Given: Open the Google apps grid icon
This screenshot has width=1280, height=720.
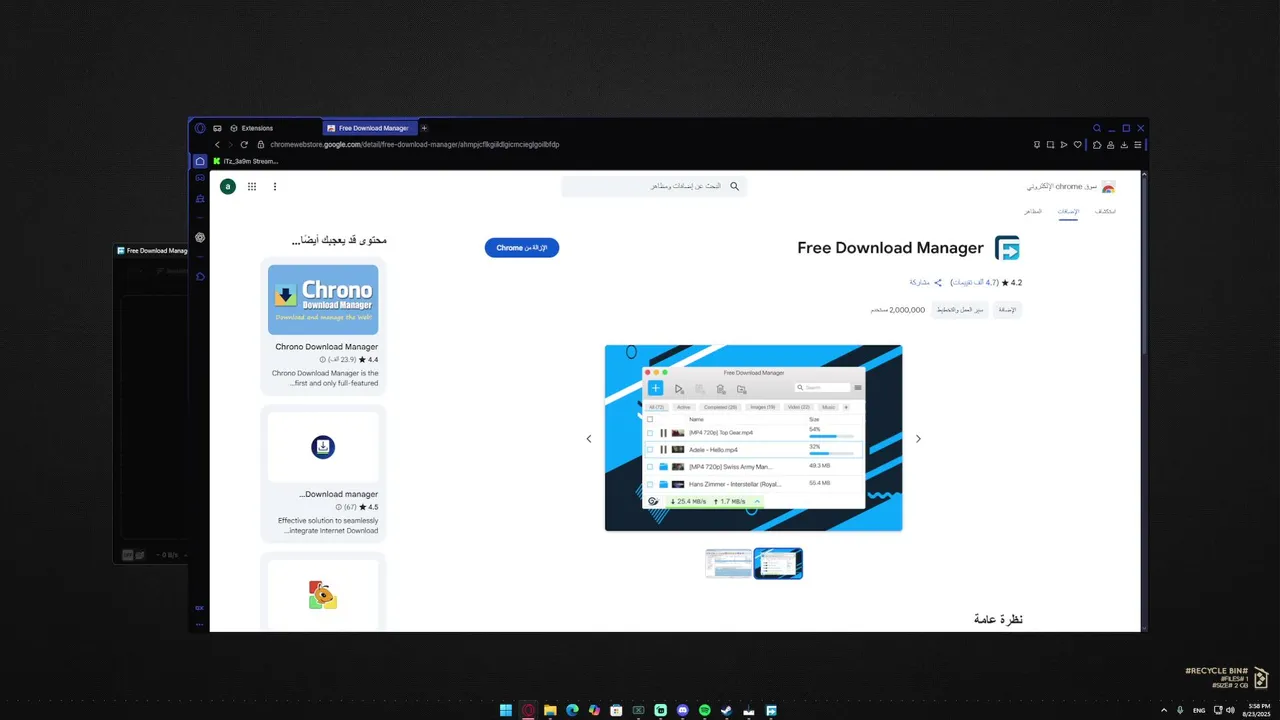Looking at the screenshot, I should [252, 186].
